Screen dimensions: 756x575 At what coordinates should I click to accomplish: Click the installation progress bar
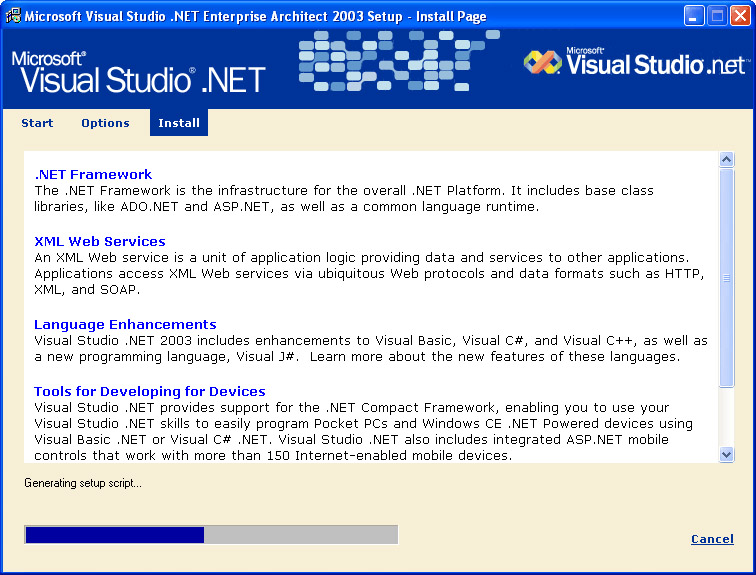tap(211, 535)
